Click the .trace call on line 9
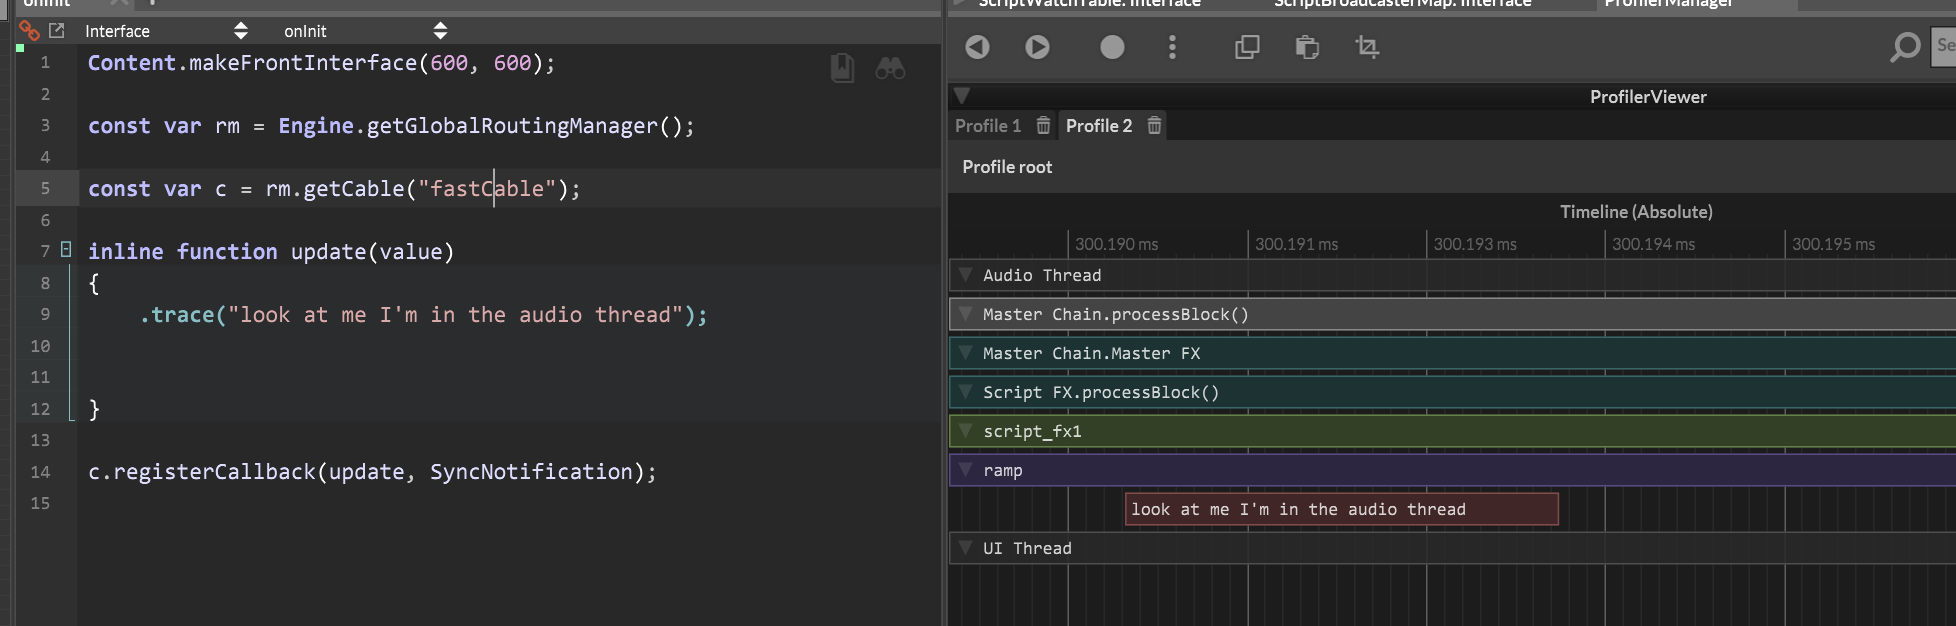 pyautogui.click(x=423, y=315)
